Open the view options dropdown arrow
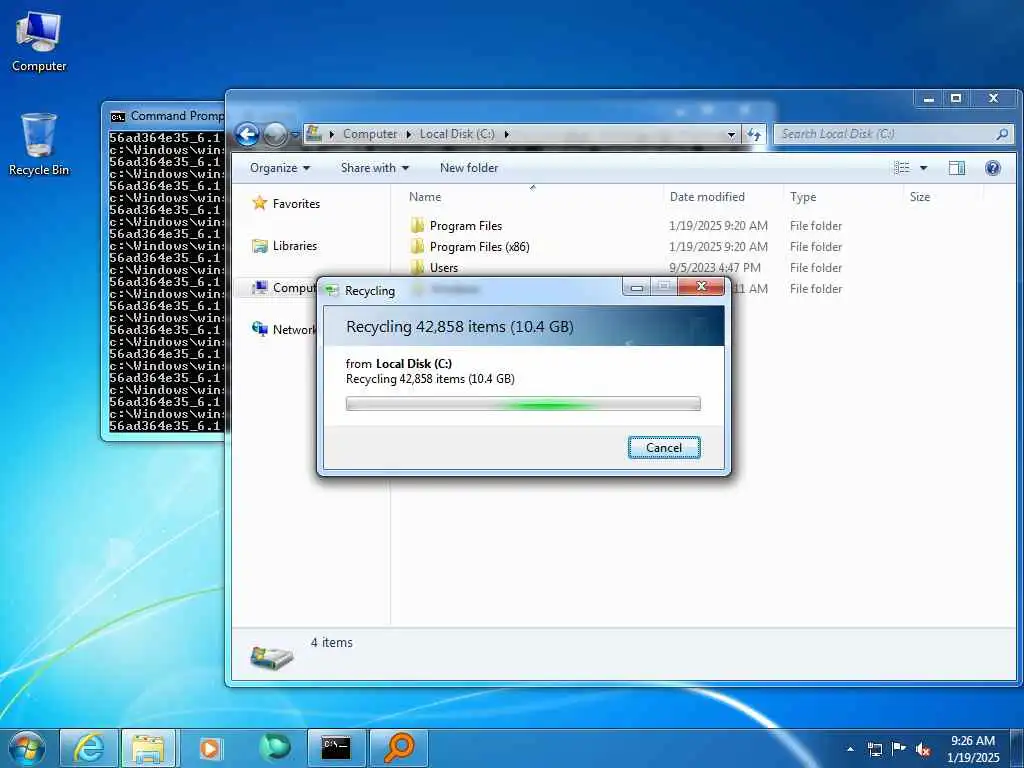This screenshot has width=1024, height=768. click(x=923, y=168)
